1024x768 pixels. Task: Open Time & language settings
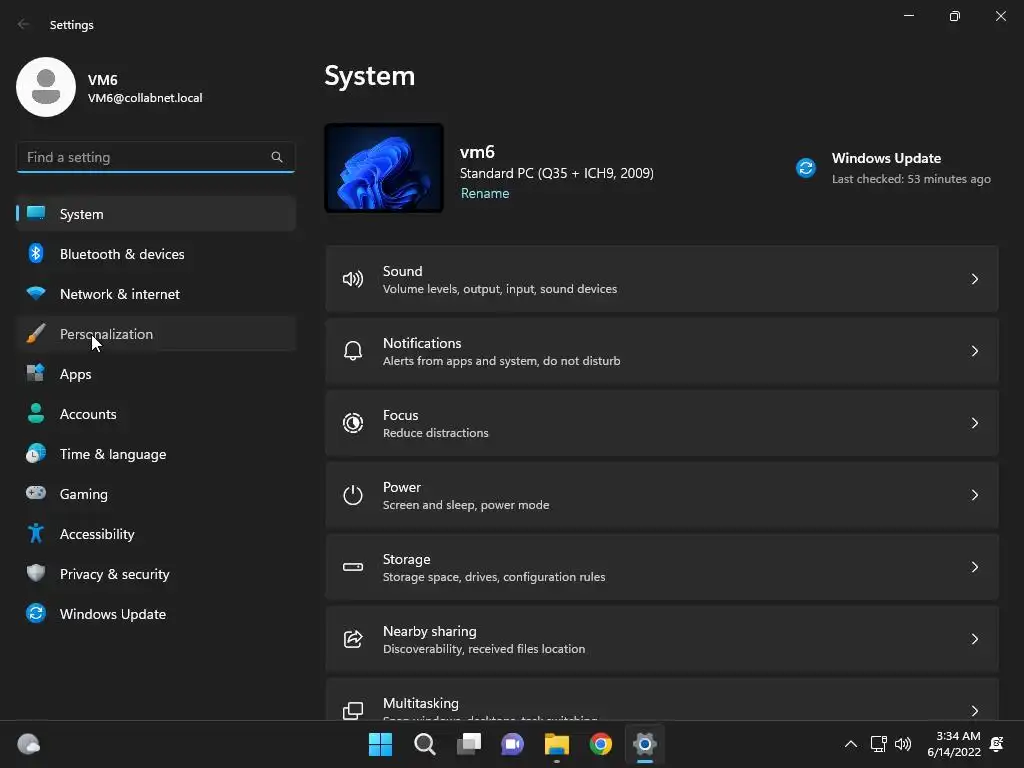click(156, 453)
